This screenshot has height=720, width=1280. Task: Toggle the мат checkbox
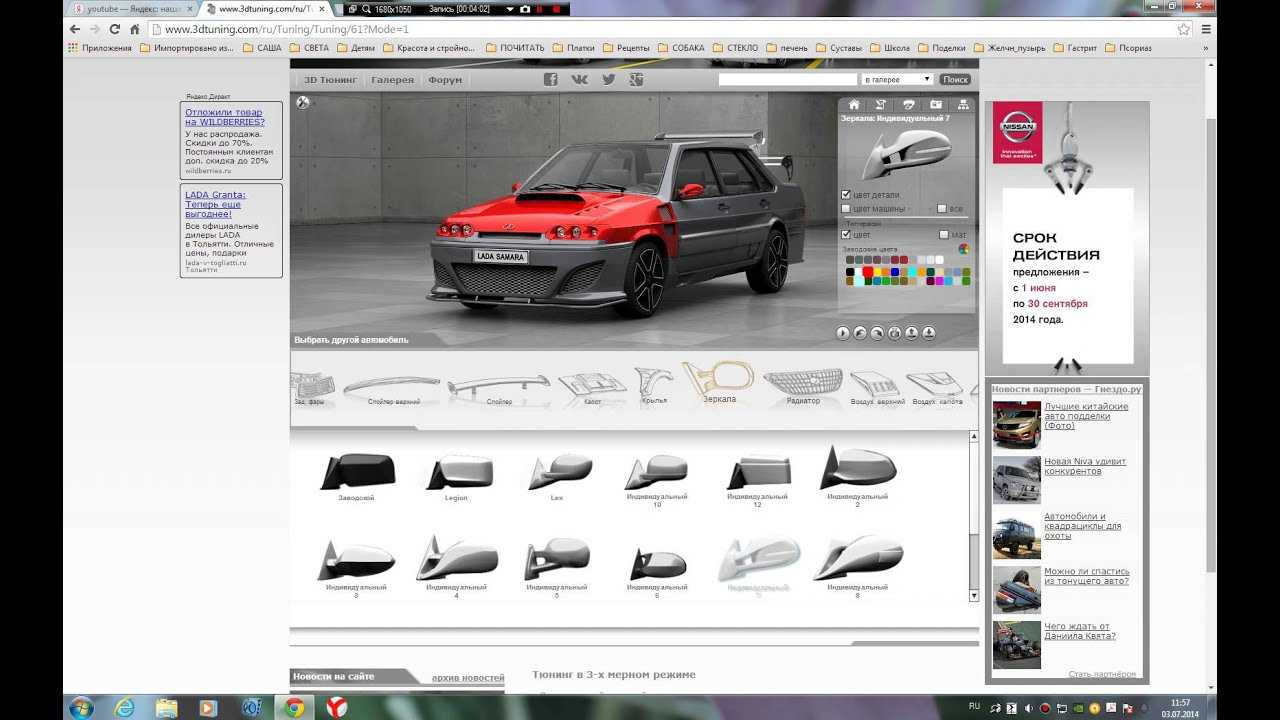click(944, 235)
